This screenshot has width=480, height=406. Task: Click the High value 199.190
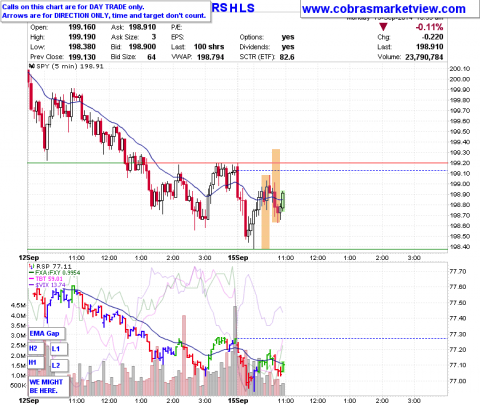(x=82, y=37)
